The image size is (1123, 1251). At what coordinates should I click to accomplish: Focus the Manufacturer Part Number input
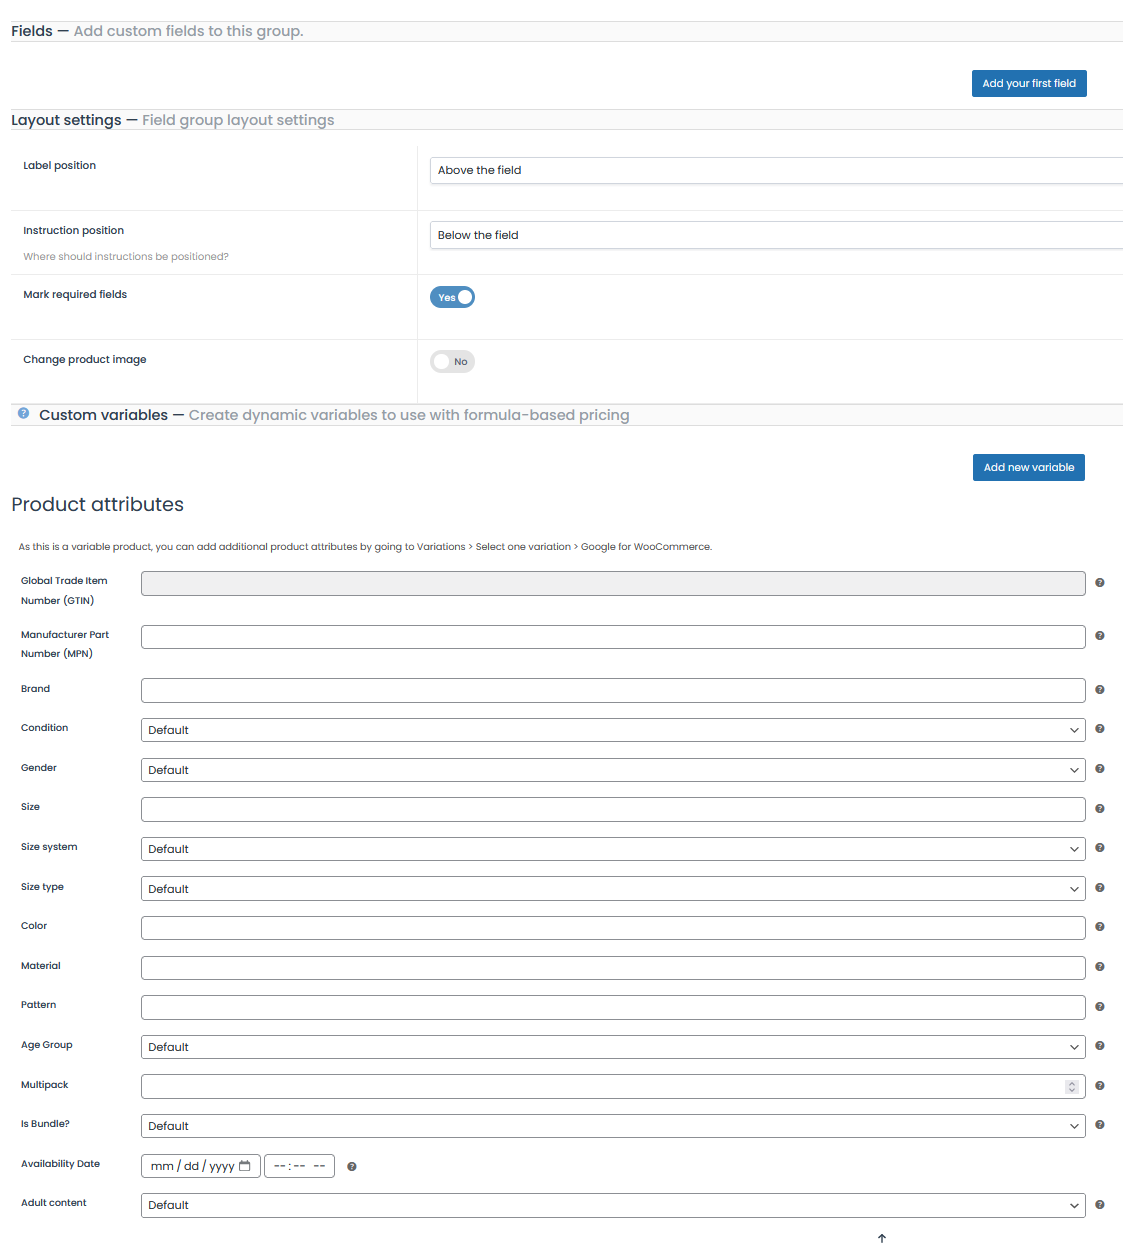613,637
